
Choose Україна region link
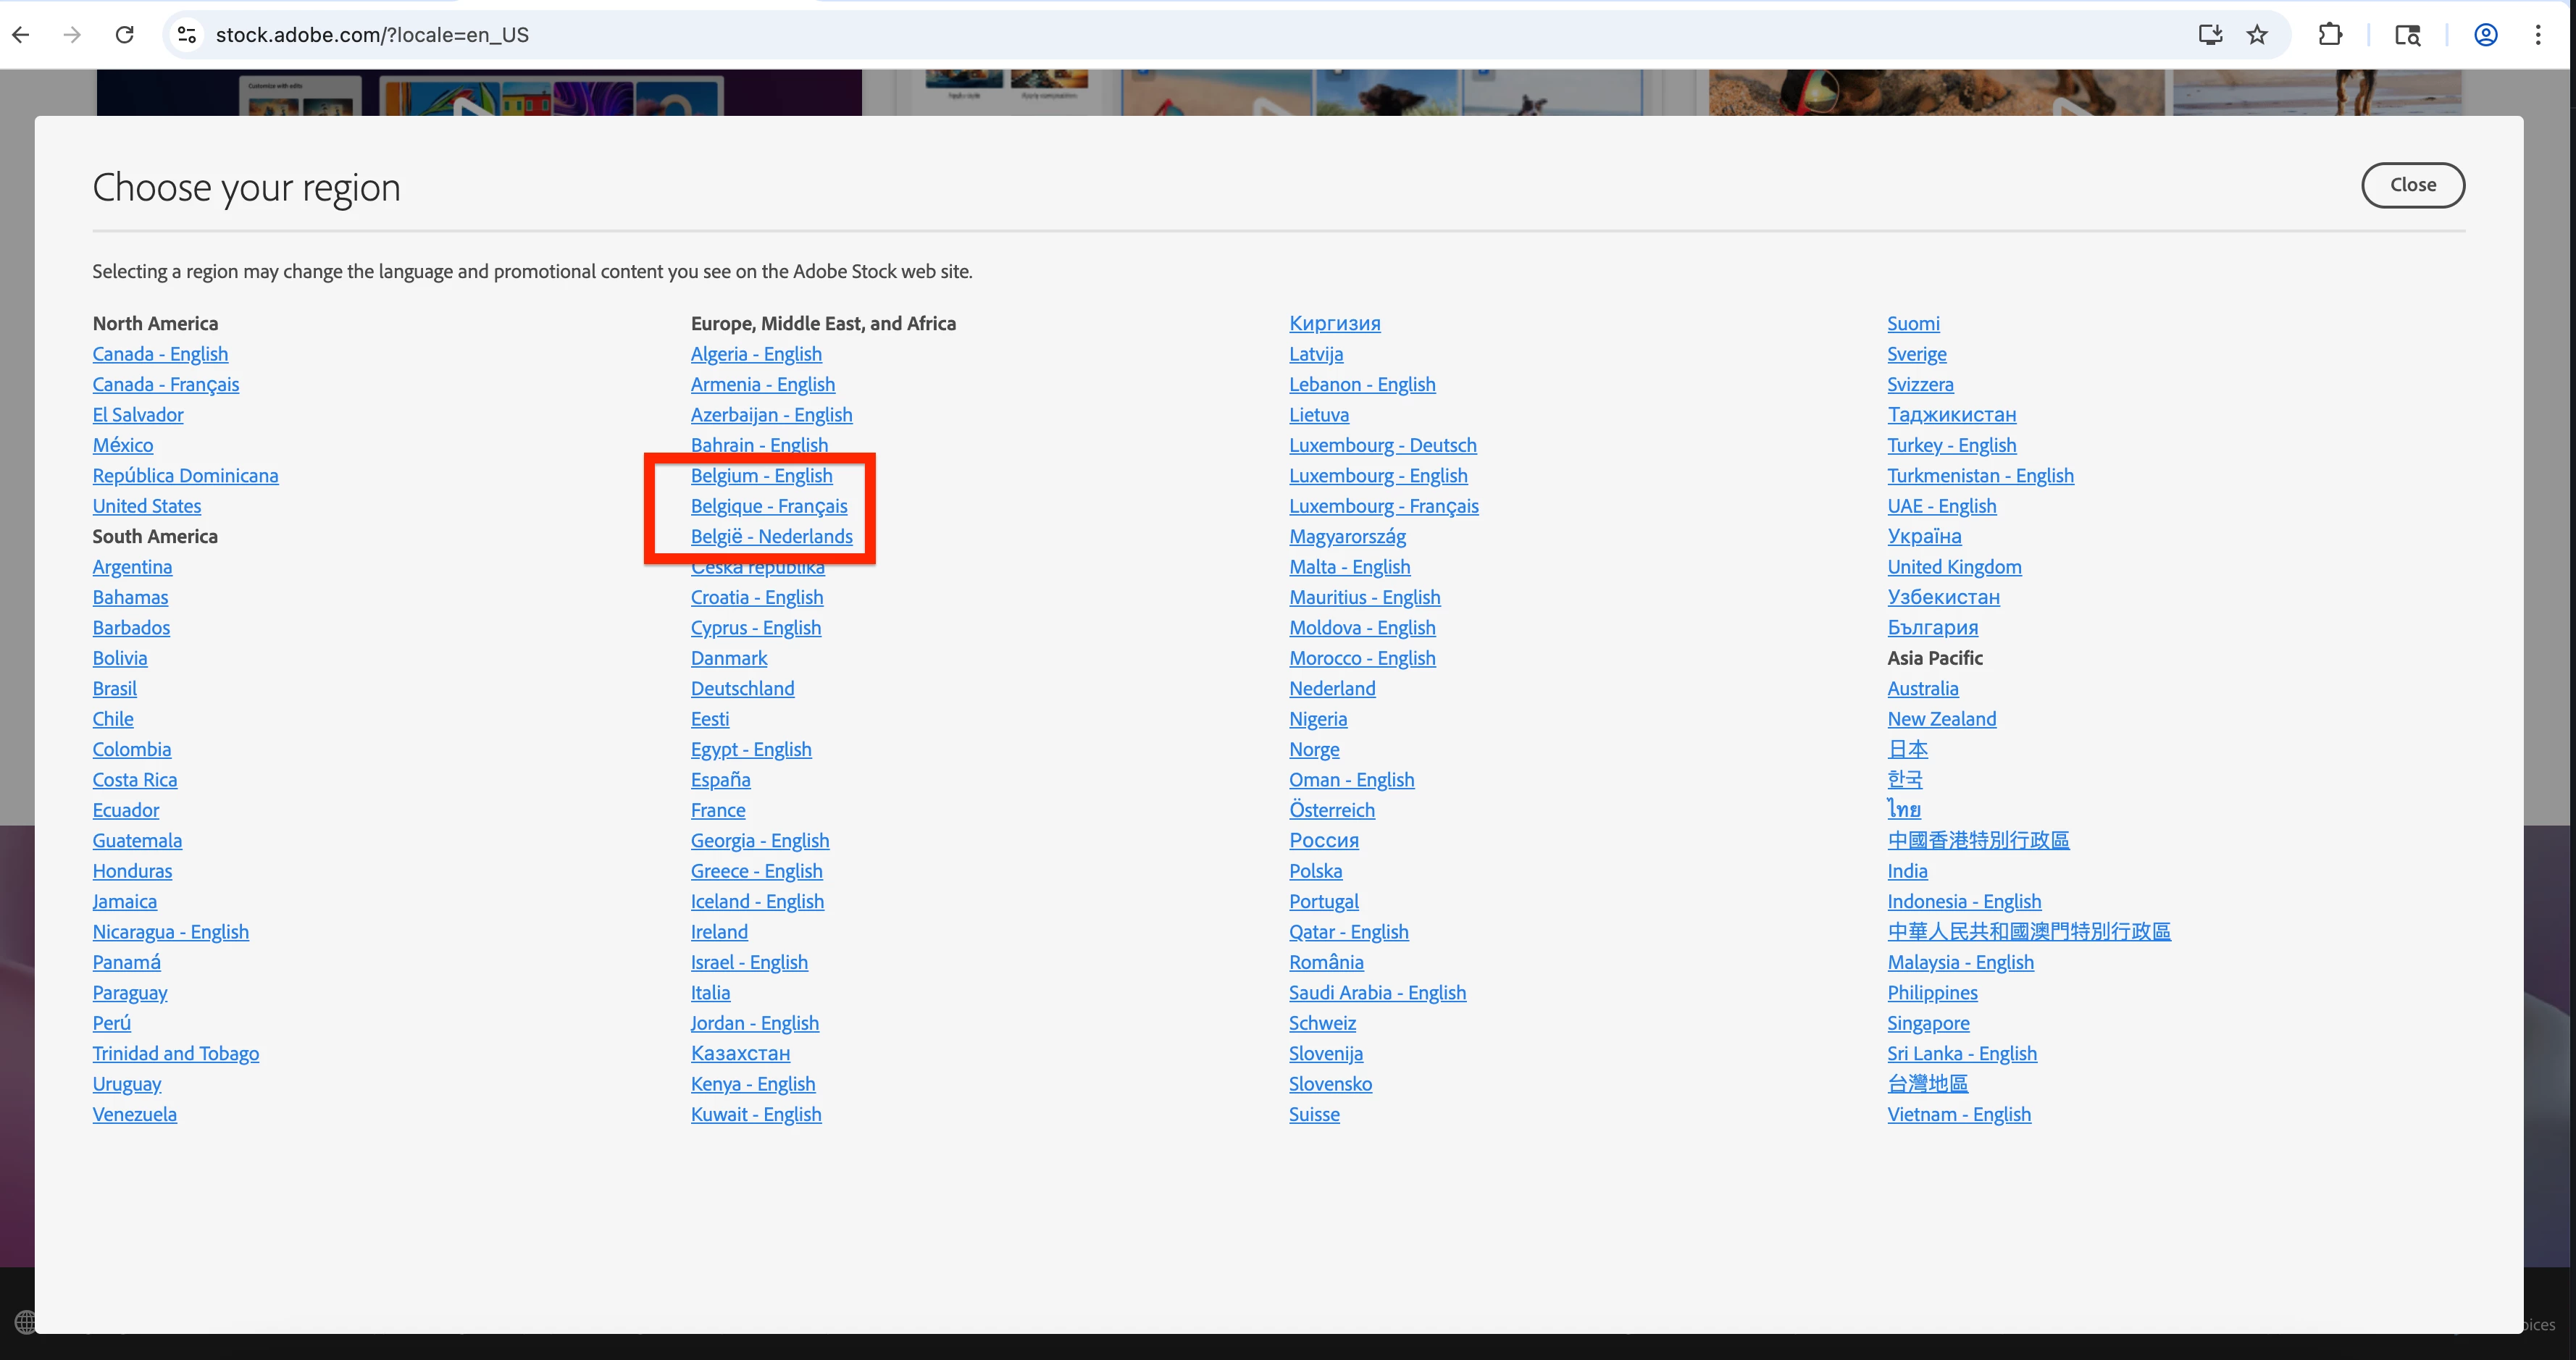(1925, 537)
